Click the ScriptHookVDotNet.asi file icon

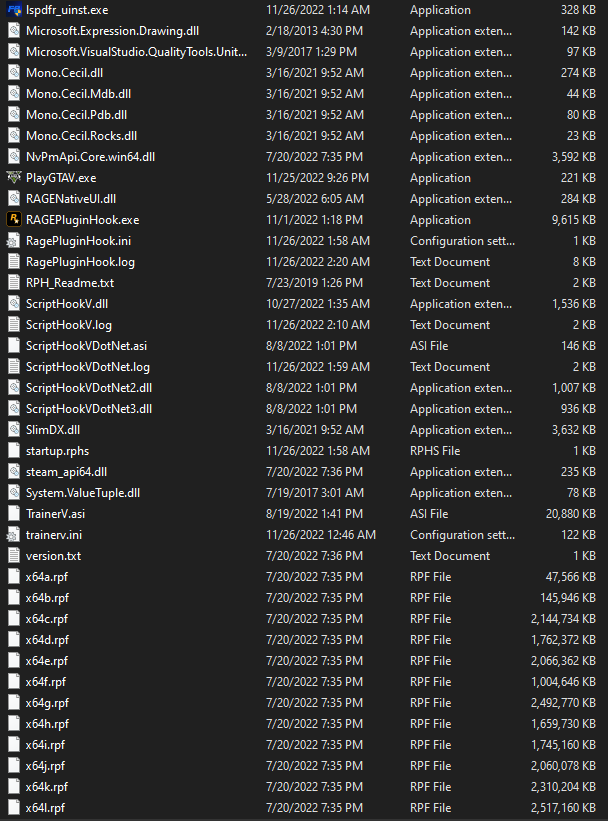[14, 346]
